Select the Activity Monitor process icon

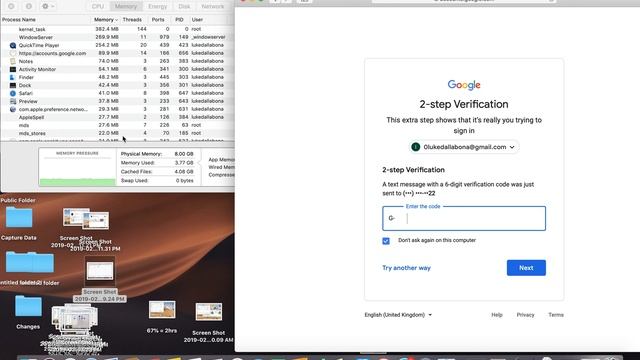click(13, 69)
